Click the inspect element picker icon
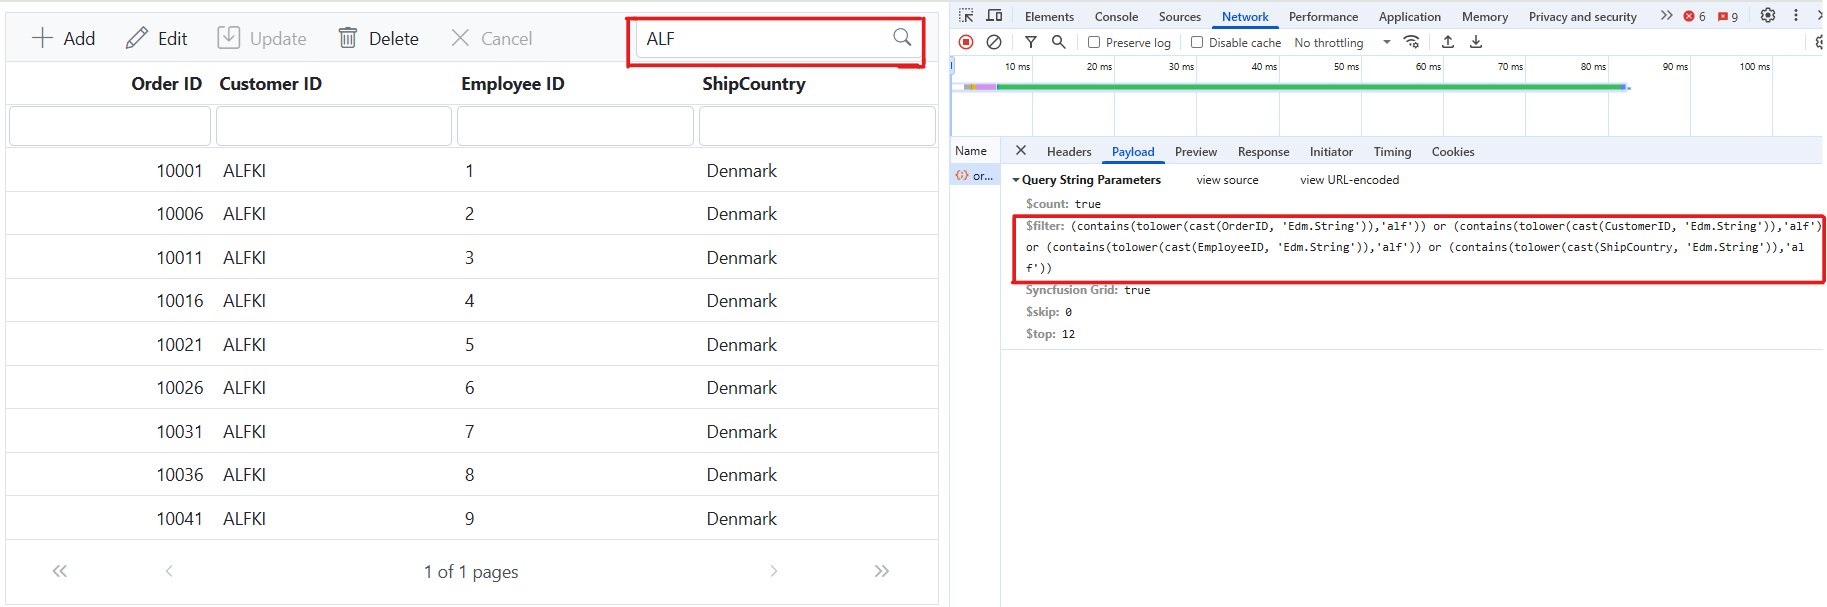Viewport: 1827px width, 607px height. tap(966, 16)
